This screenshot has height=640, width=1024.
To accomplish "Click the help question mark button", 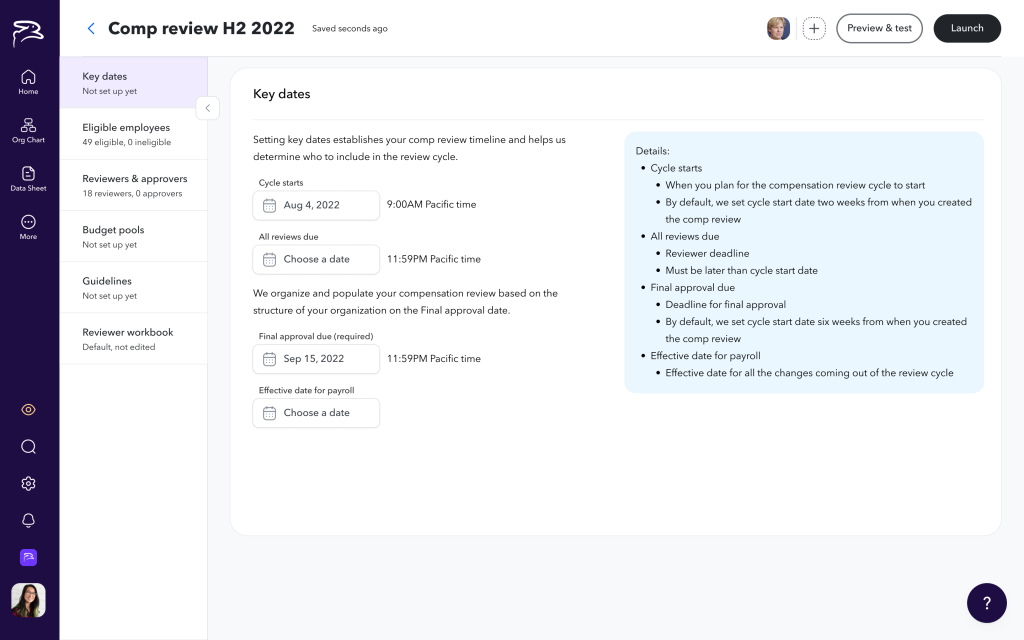I will click(x=986, y=603).
